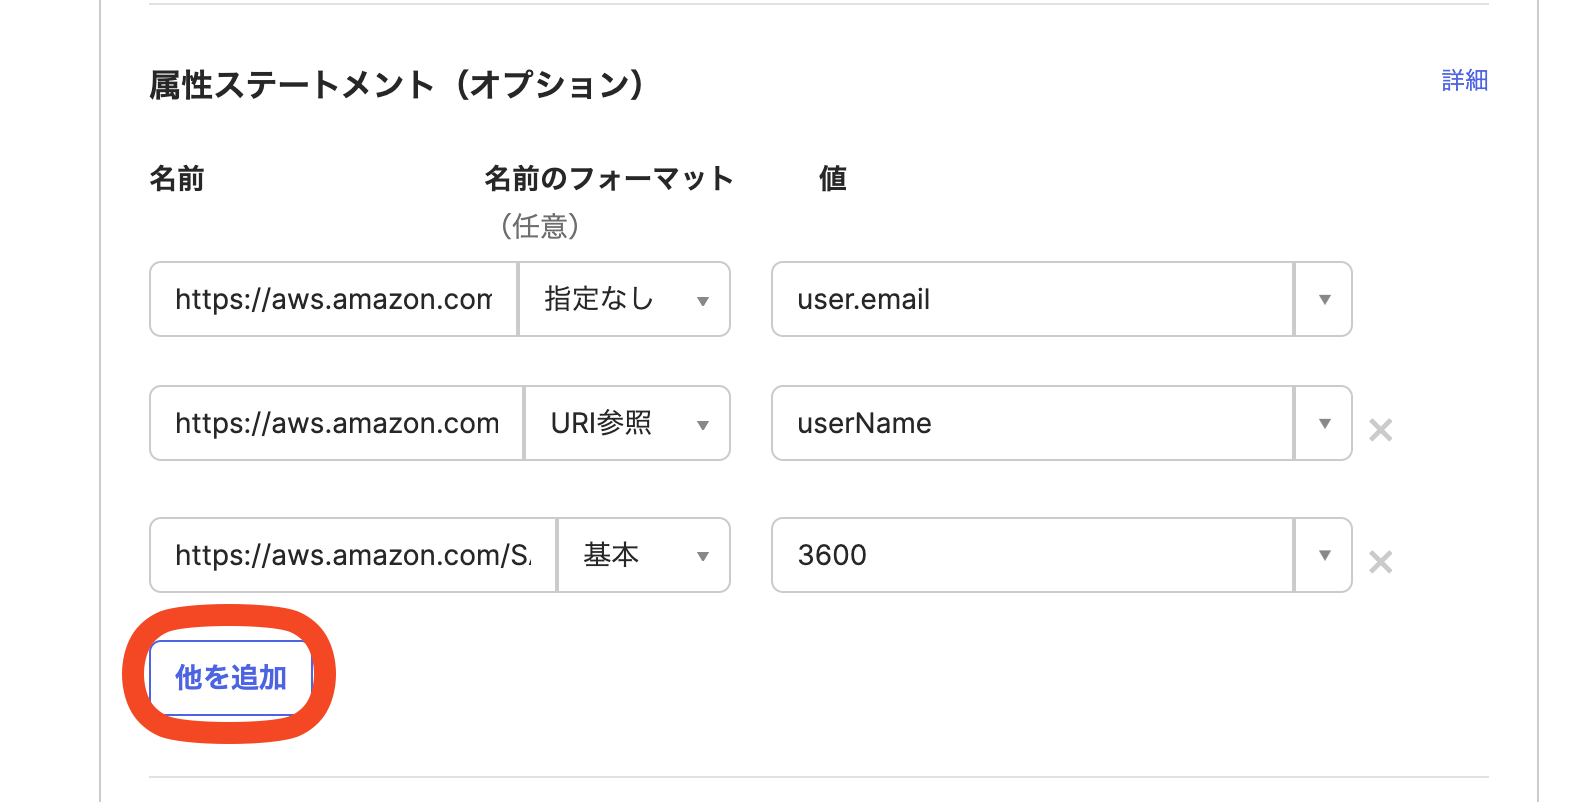
Task: Click the name field starting https://aws.amazon.com/S
Action: click(x=353, y=555)
